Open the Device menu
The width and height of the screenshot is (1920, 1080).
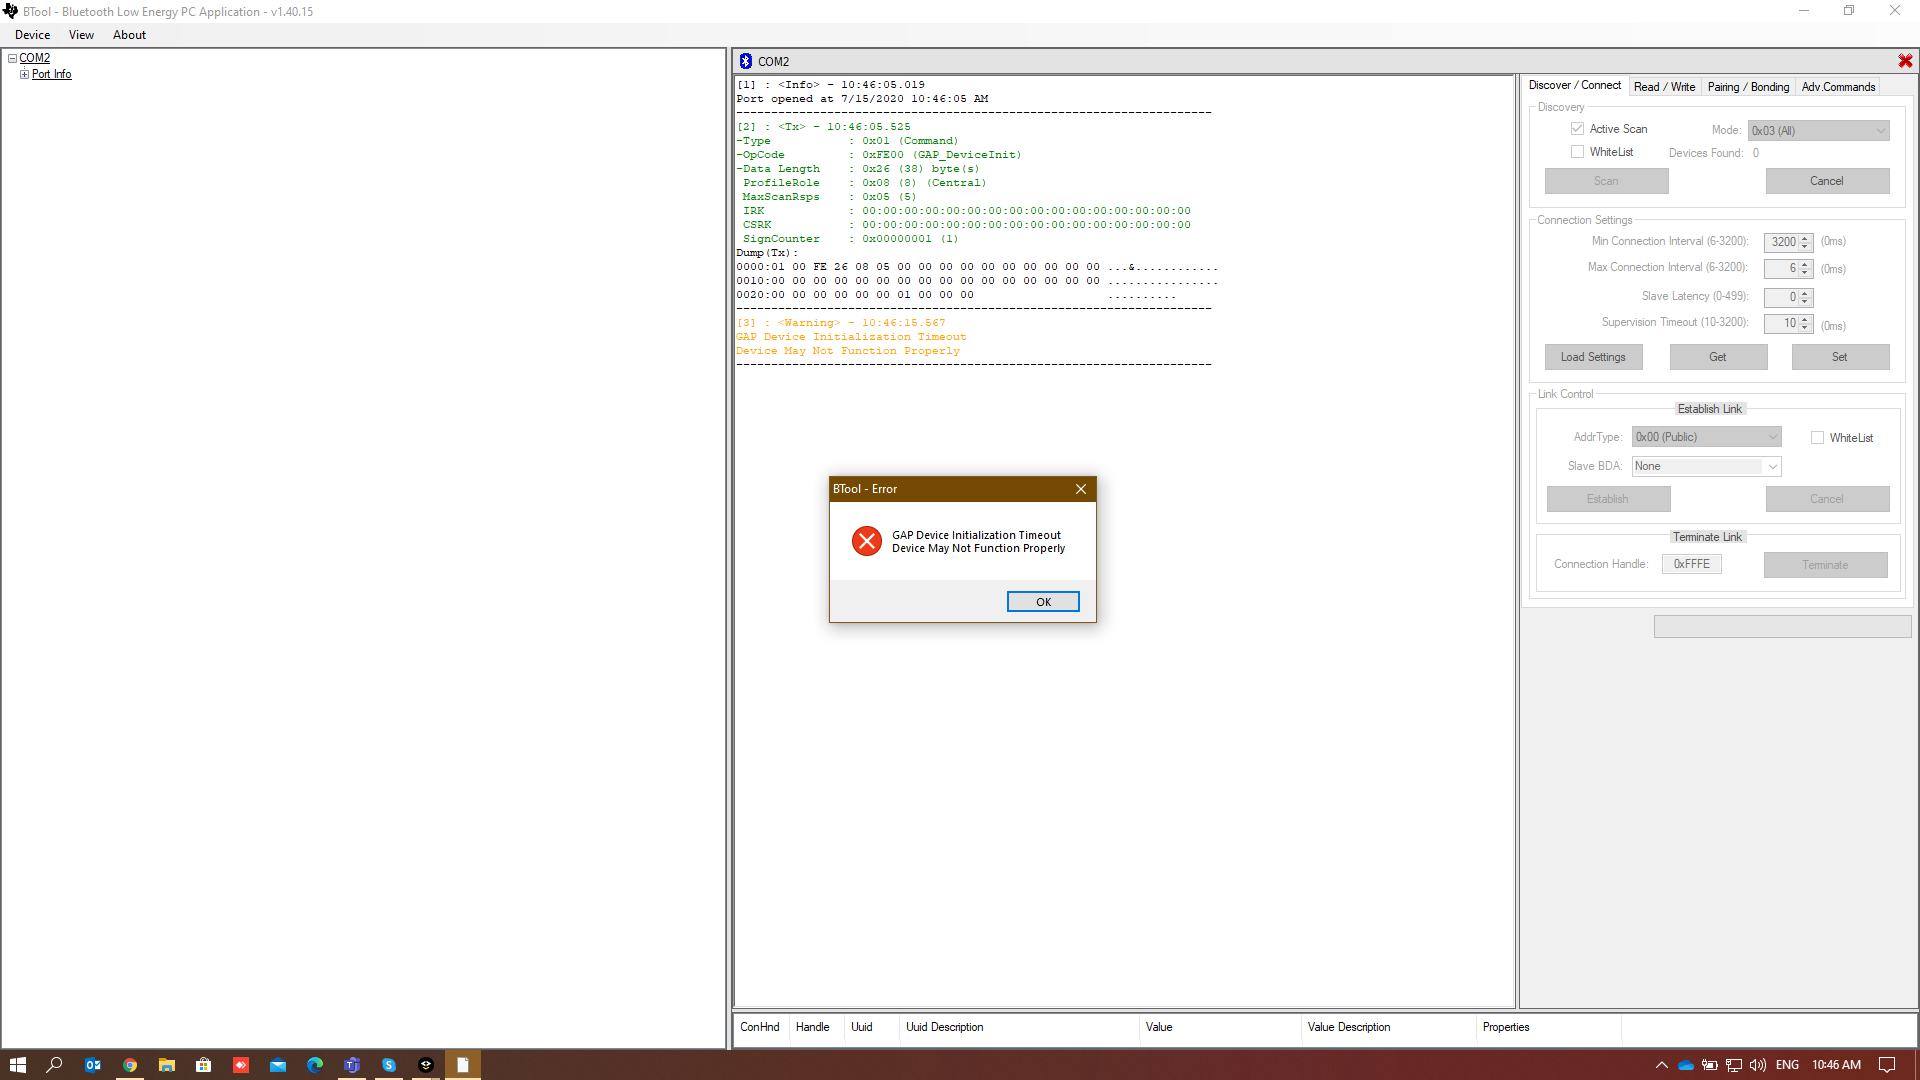click(32, 35)
